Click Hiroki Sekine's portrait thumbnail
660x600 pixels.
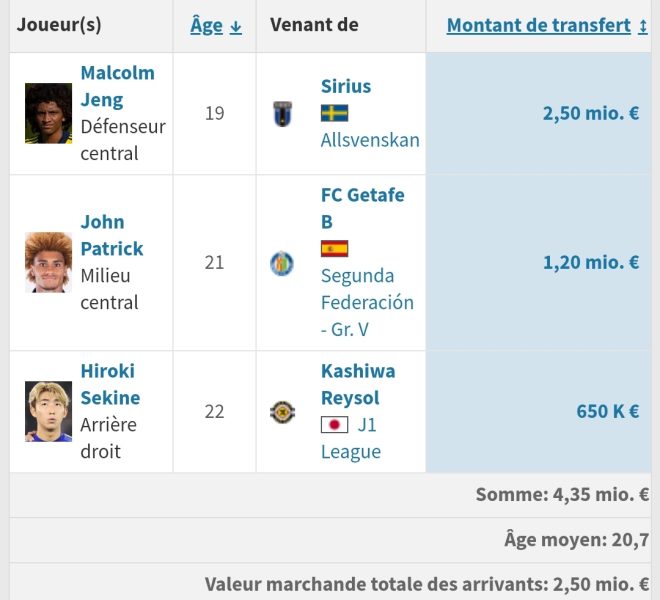coord(48,411)
